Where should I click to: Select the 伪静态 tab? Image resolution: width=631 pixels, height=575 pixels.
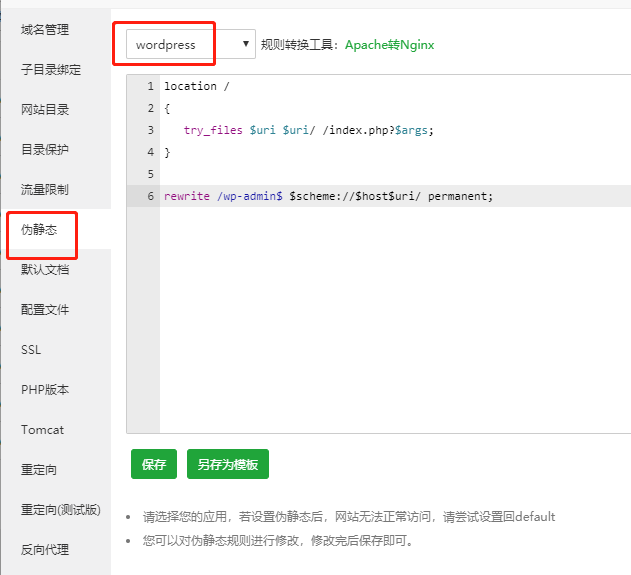coord(39,229)
